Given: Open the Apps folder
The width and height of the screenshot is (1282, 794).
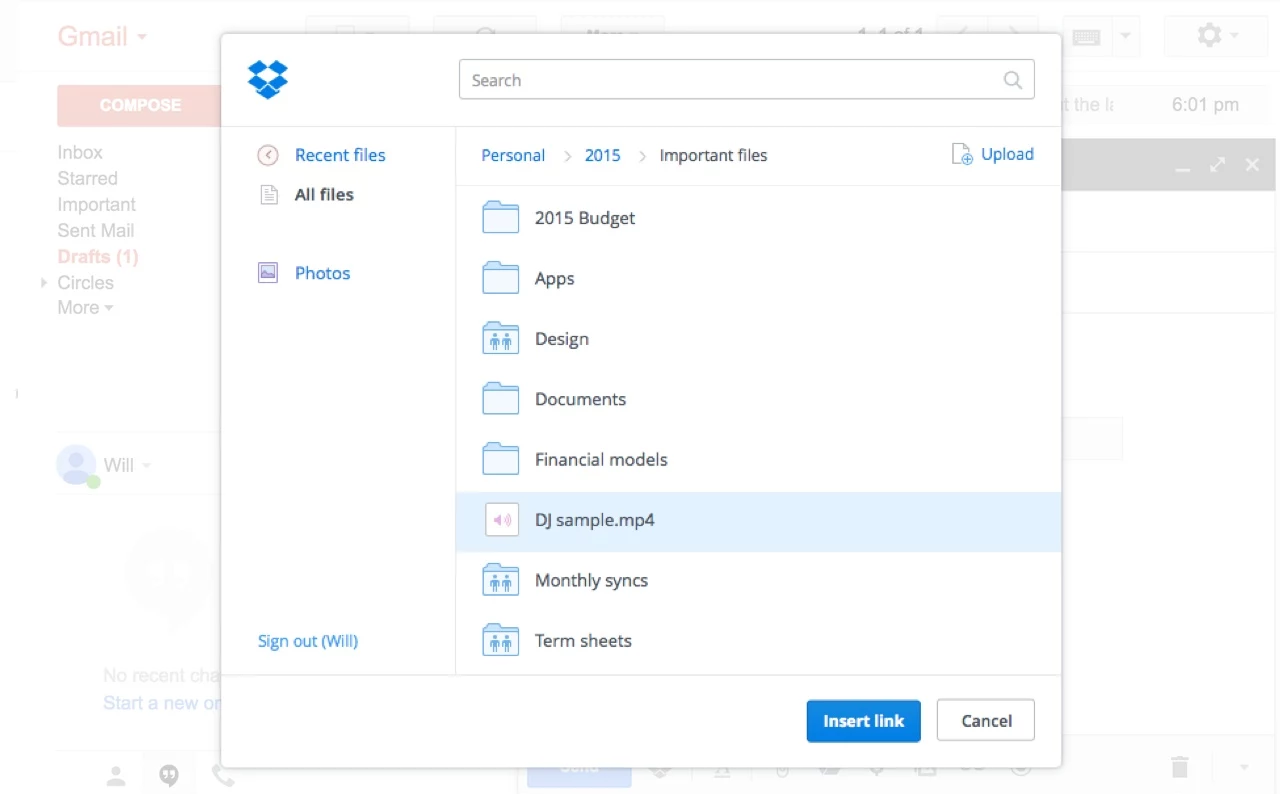Looking at the screenshot, I should click(758, 278).
